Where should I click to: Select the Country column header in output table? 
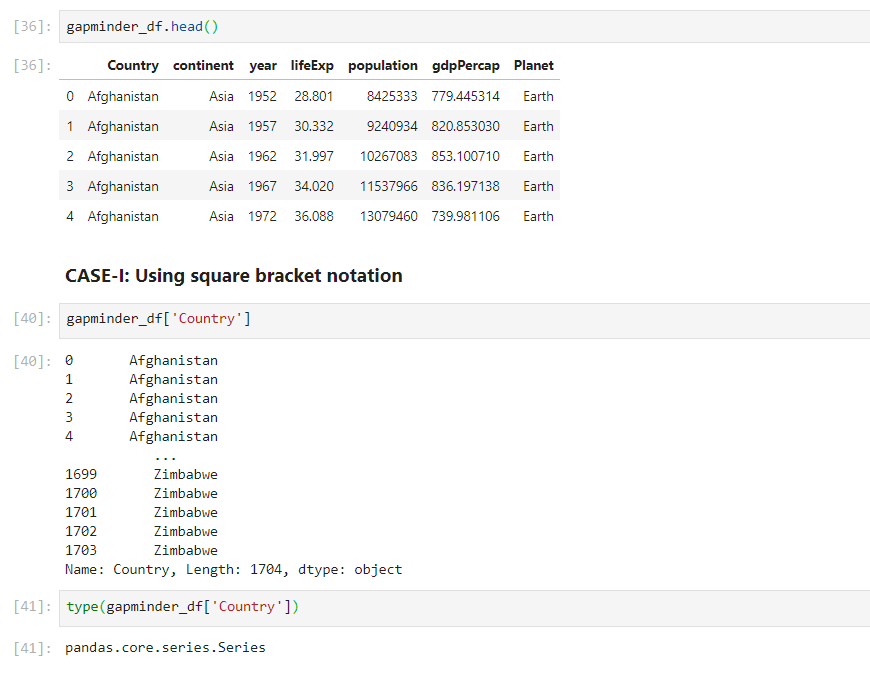[133, 65]
